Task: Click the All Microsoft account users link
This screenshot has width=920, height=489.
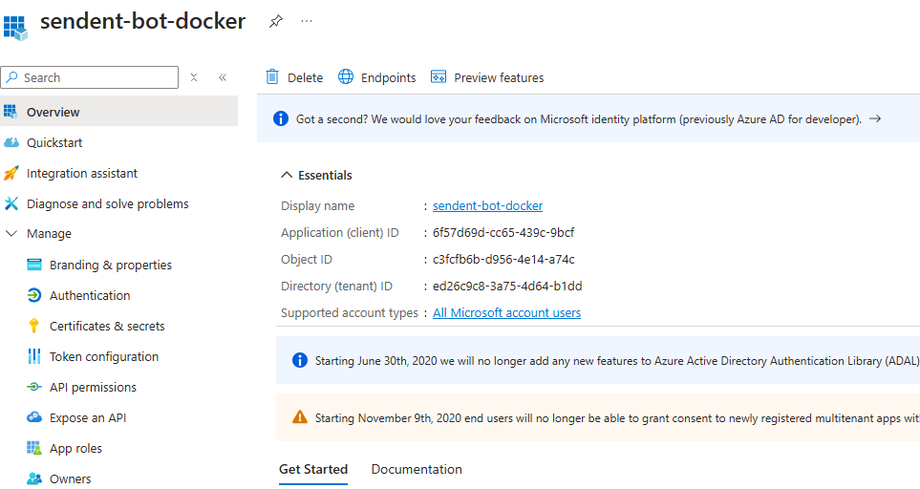Action: click(506, 313)
